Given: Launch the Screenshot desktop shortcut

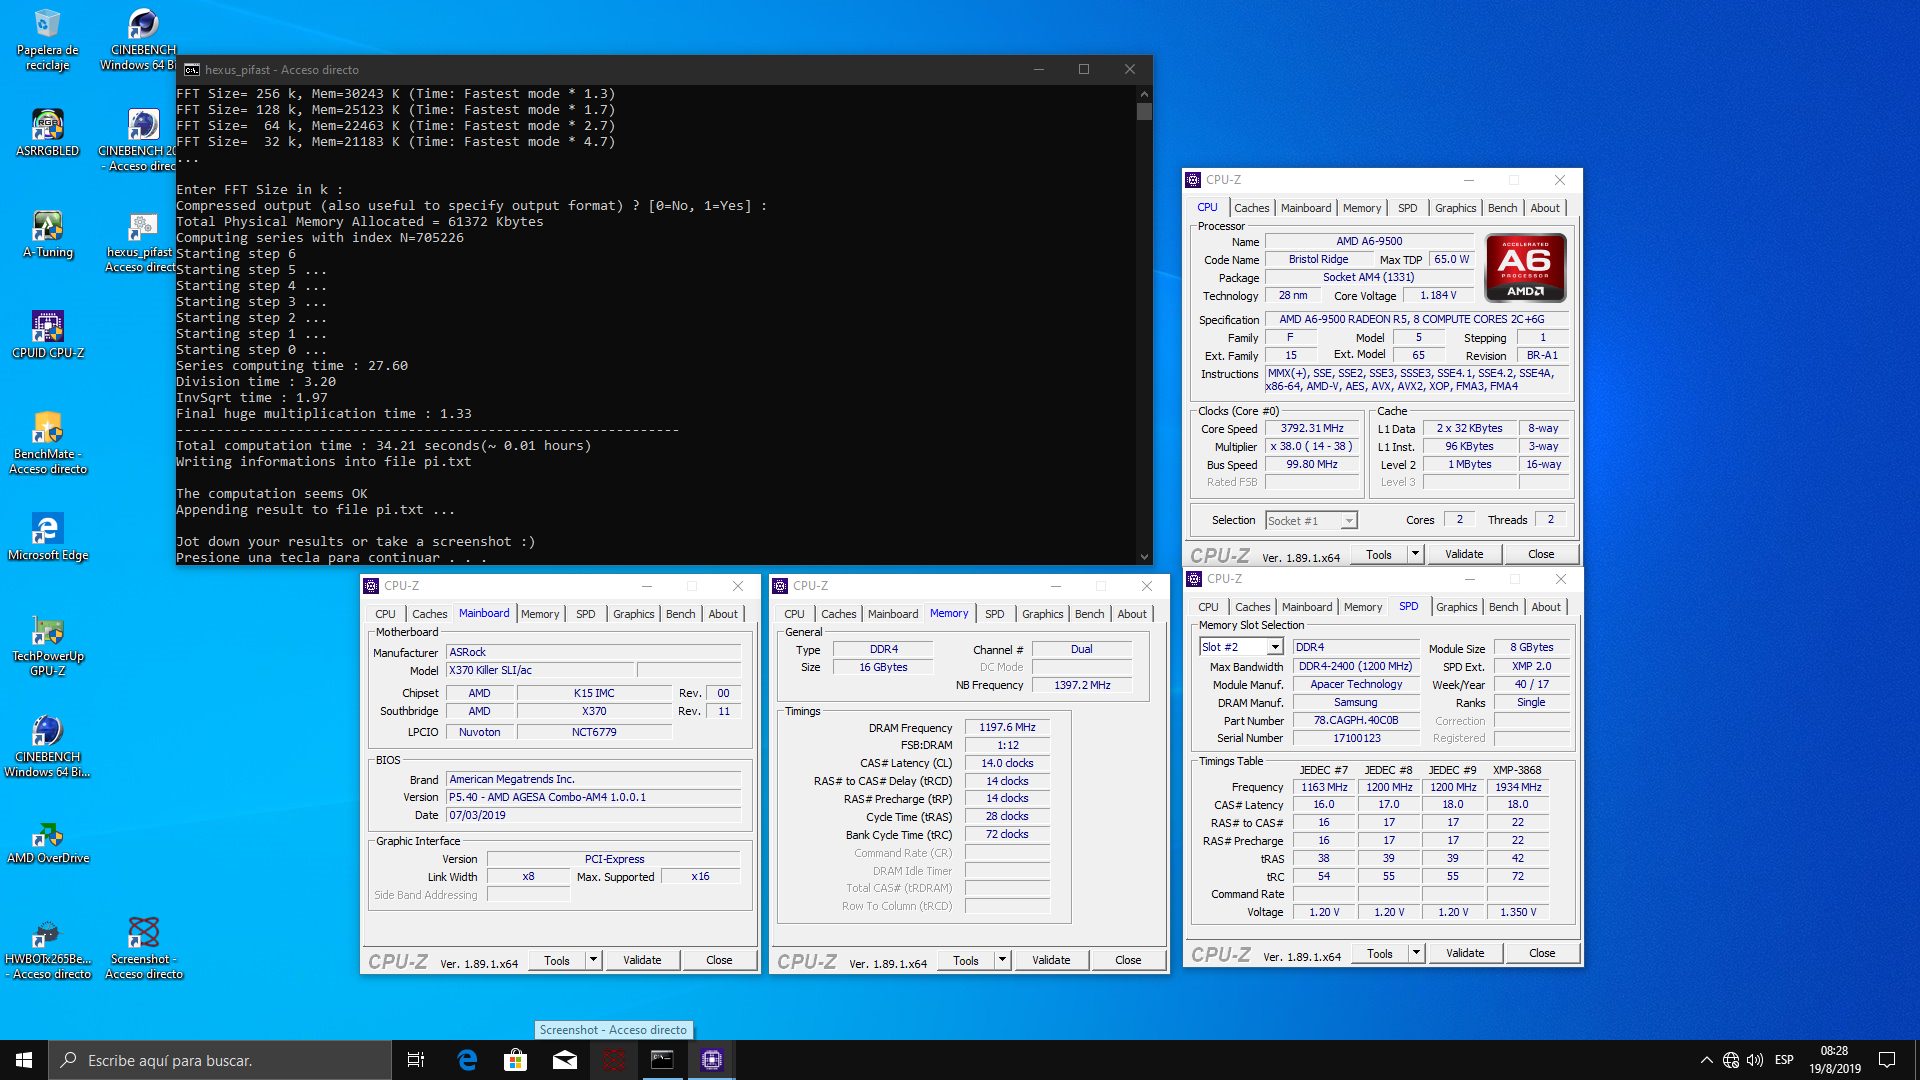Looking at the screenshot, I should (143, 949).
